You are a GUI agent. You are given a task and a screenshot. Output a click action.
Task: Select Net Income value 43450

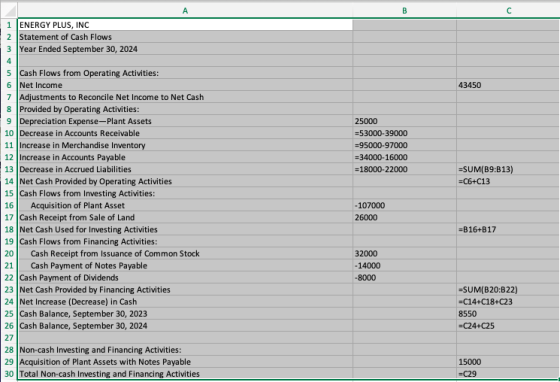tap(508, 85)
